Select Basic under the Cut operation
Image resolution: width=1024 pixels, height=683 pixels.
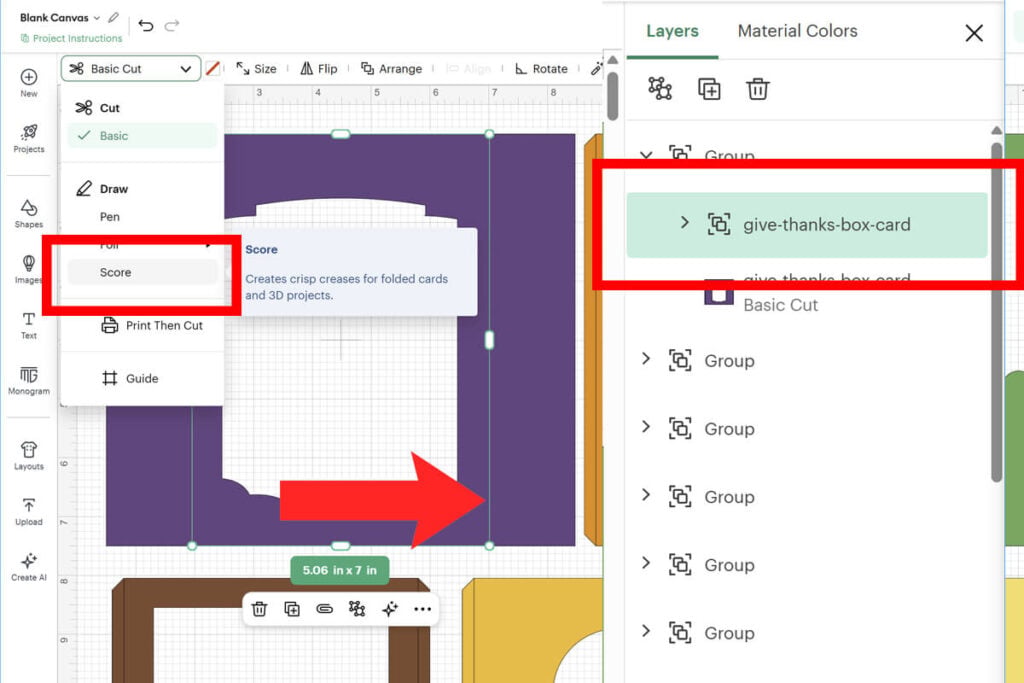click(142, 136)
